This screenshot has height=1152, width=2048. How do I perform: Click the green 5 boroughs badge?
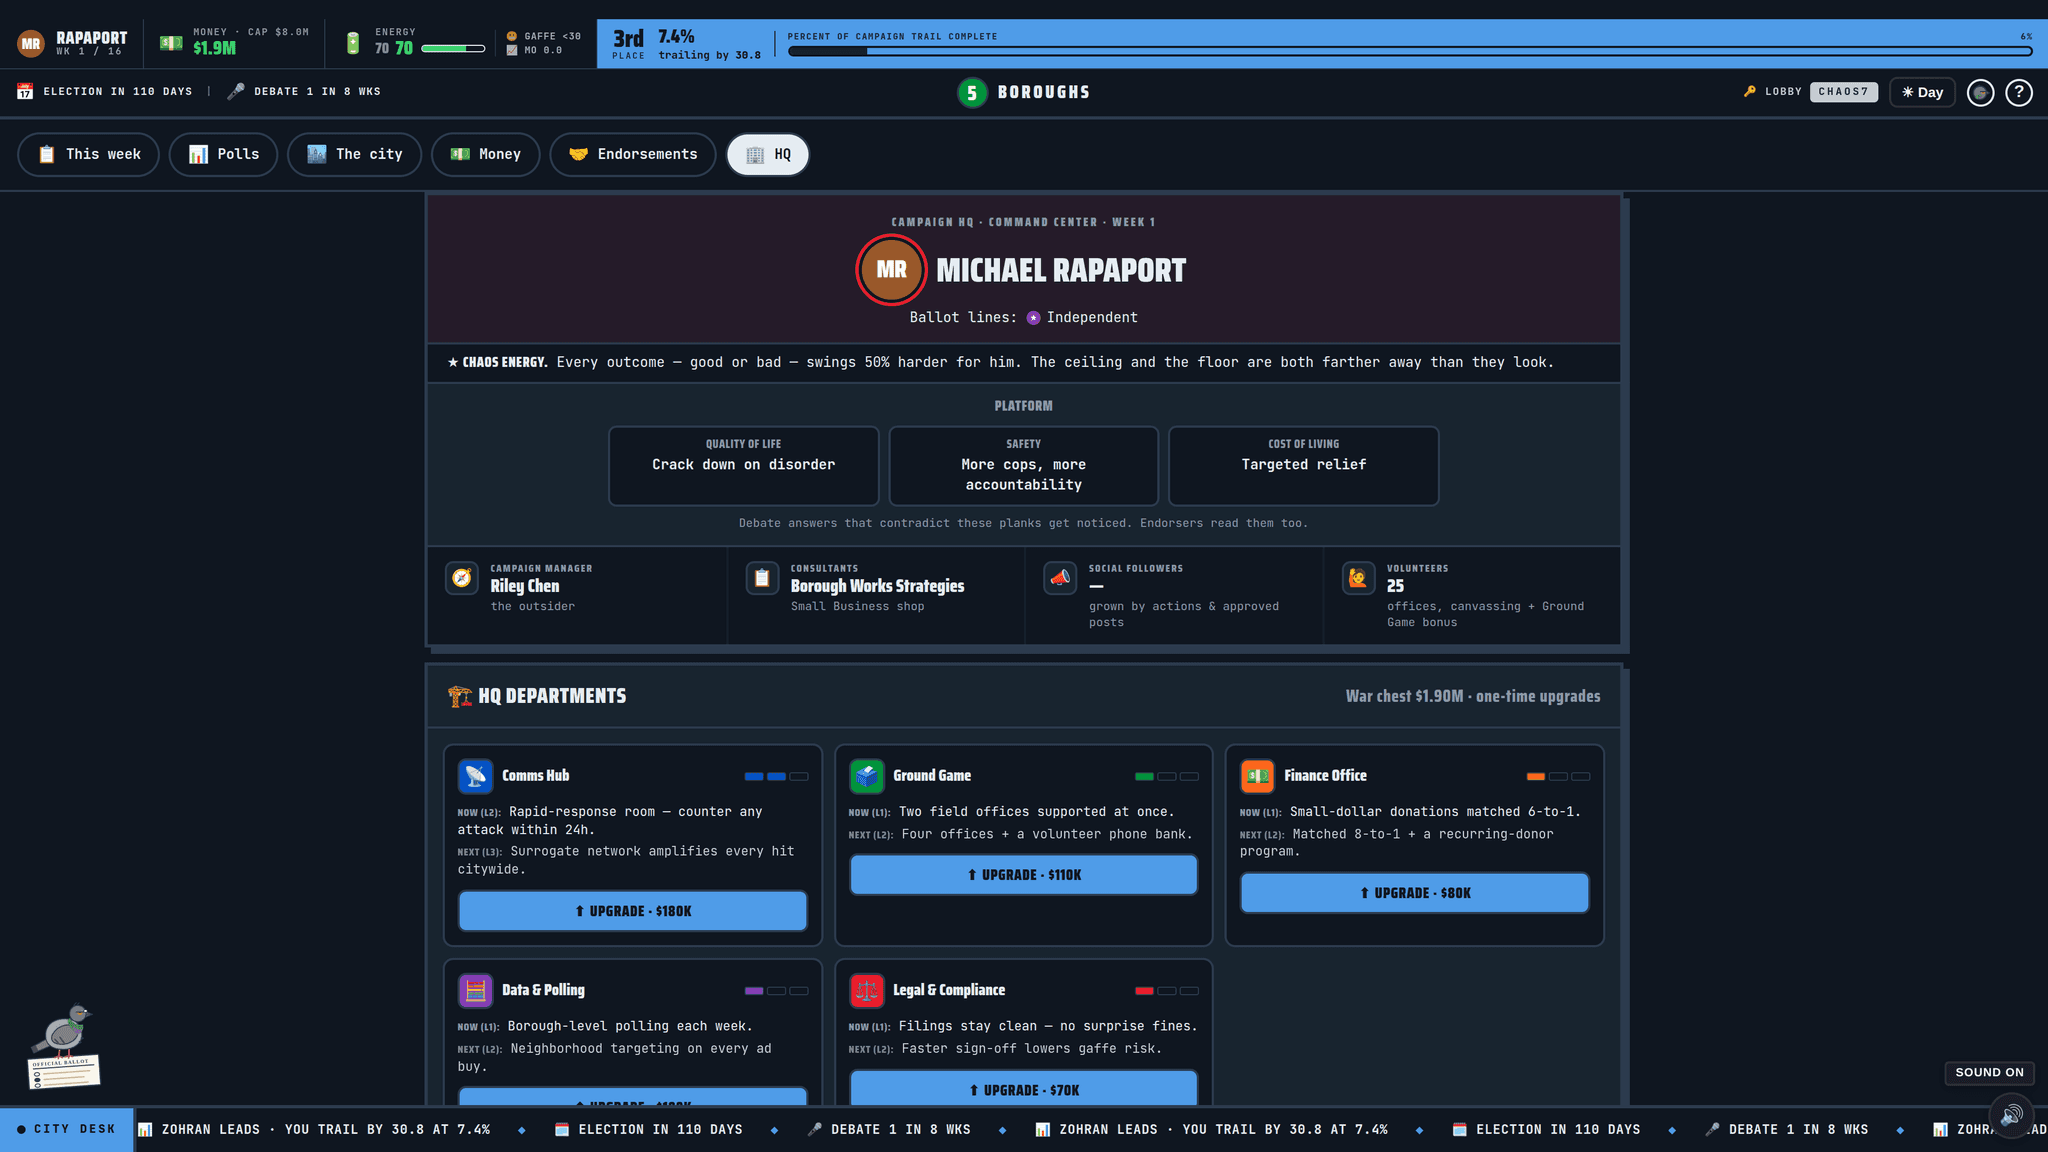972,93
